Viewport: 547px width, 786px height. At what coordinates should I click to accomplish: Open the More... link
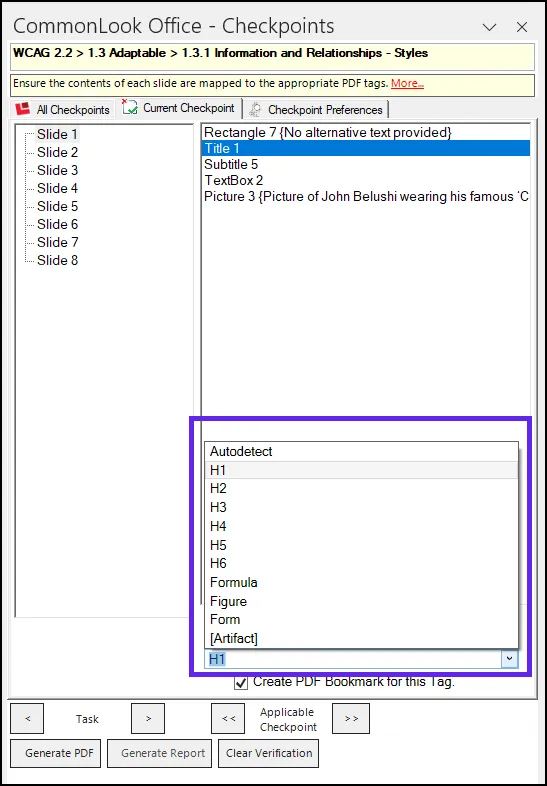click(407, 83)
